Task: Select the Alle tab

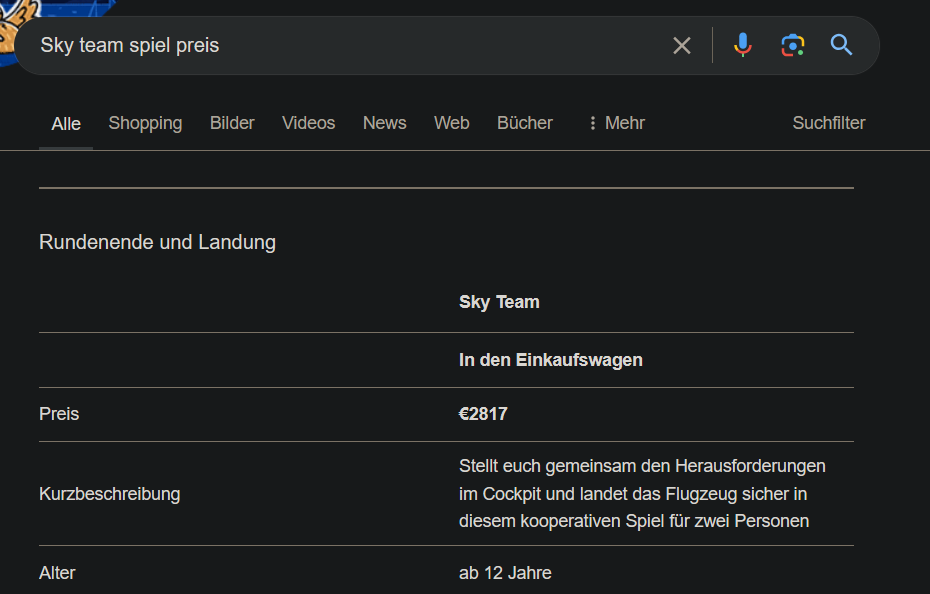Action: point(66,123)
